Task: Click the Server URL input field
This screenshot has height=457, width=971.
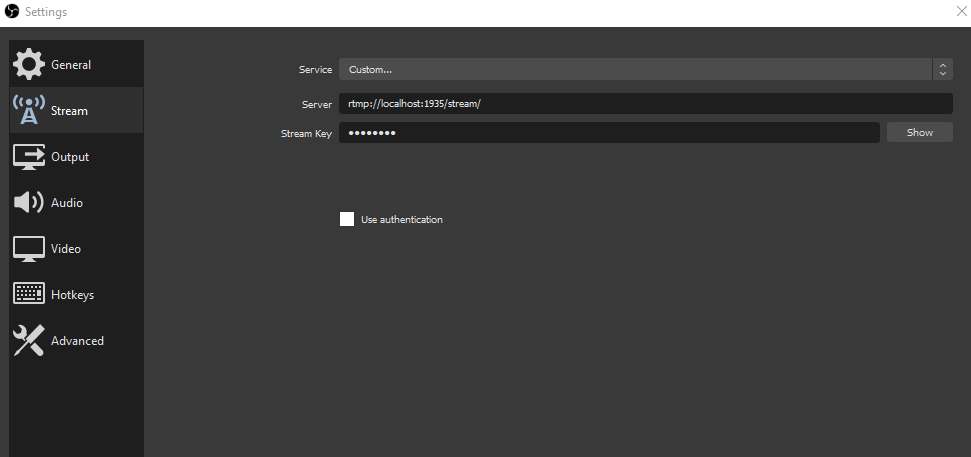Action: [645, 103]
